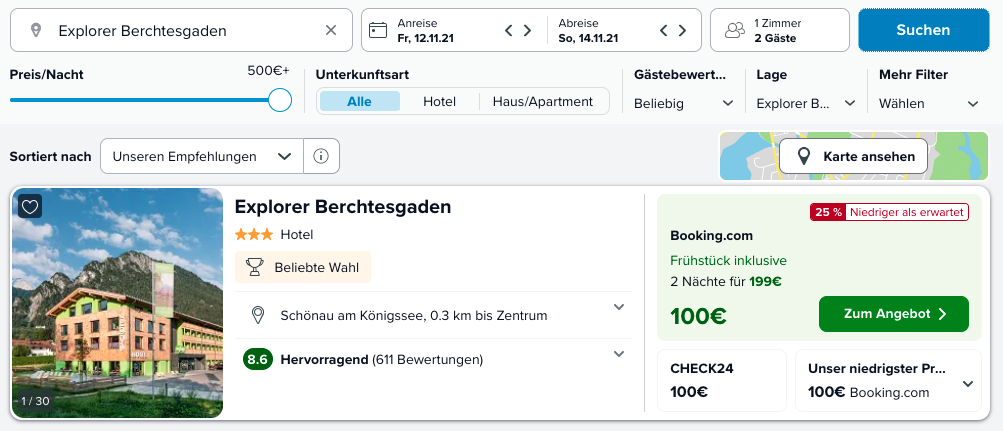Screen dimensions: 1003x431
Task: Click the Zum Angebot button
Action: tap(894, 314)
